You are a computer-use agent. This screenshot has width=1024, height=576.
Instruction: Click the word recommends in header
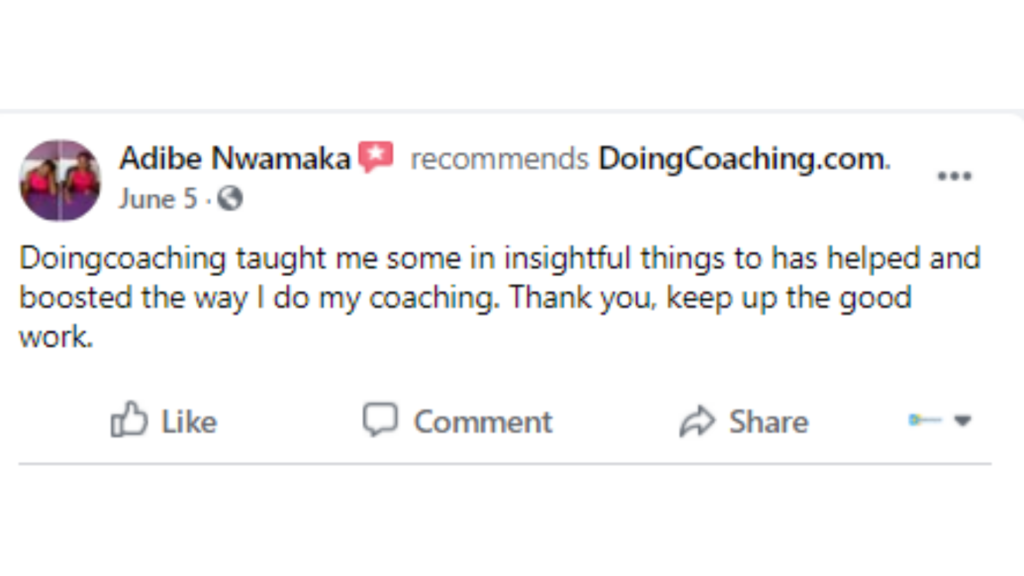pyautogui.click(x=500, y=159)
